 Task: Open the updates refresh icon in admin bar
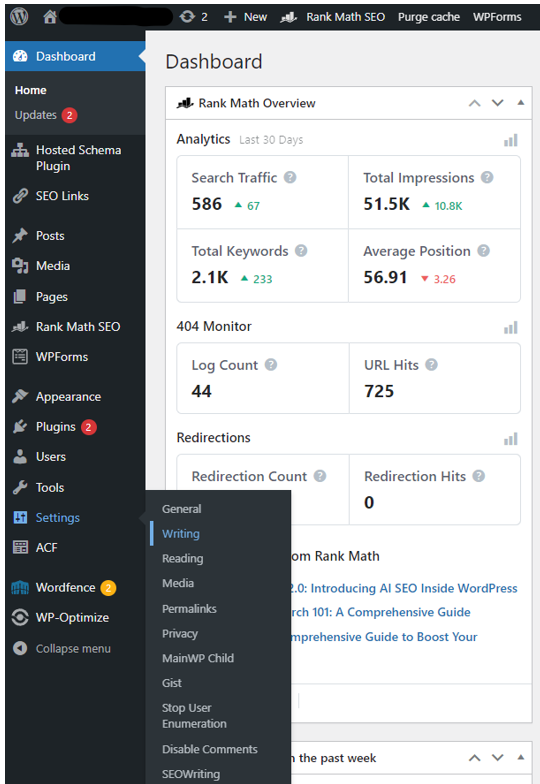point(187,16)
